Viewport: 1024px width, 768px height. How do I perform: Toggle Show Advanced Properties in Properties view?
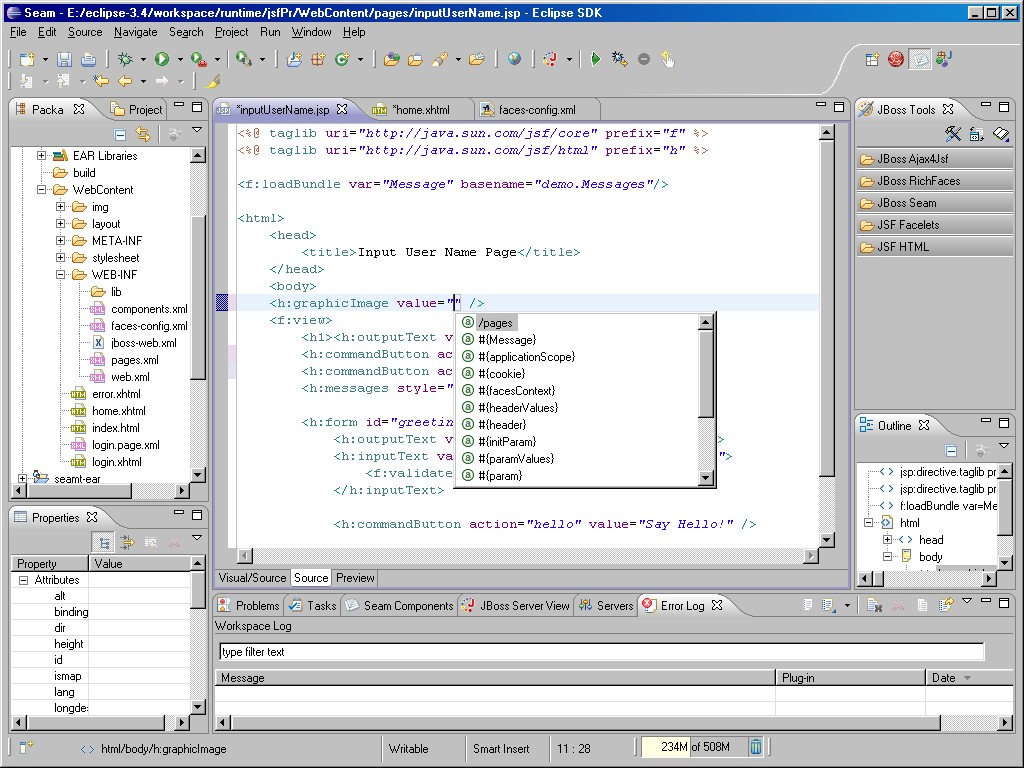127,542
